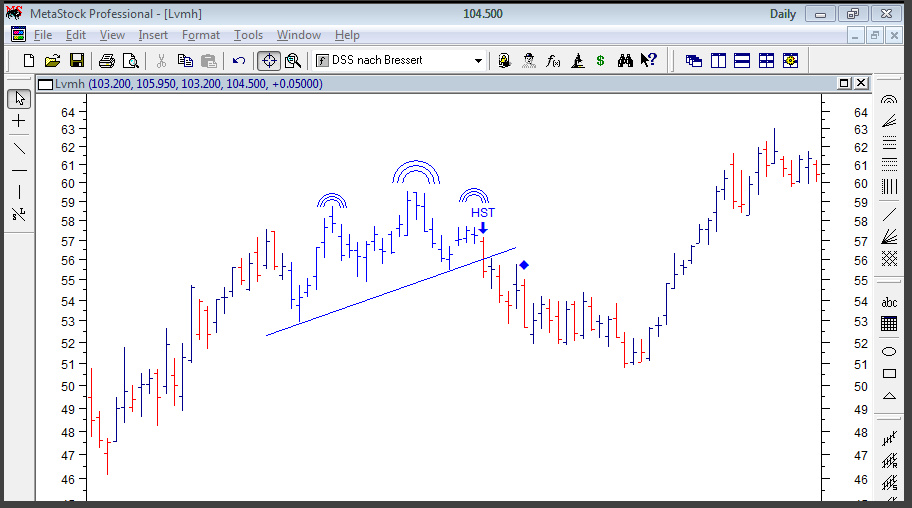Copy using the copy icon
Viewport: 912px width, 508px height.
point(186,61)
